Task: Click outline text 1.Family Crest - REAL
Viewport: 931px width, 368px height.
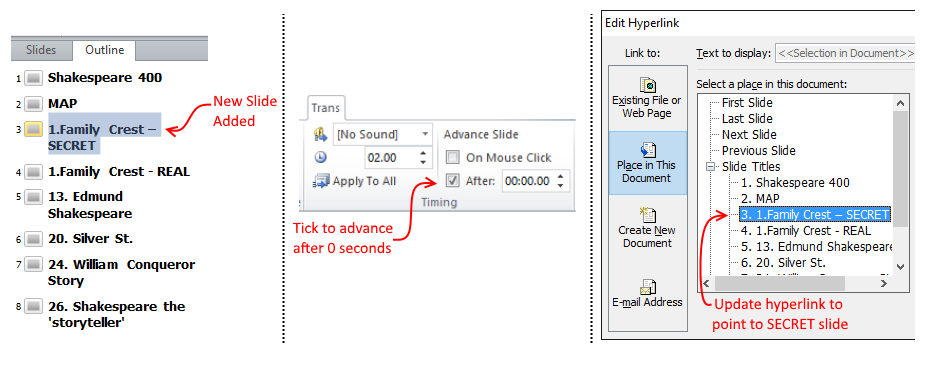Action: [119, 172]
